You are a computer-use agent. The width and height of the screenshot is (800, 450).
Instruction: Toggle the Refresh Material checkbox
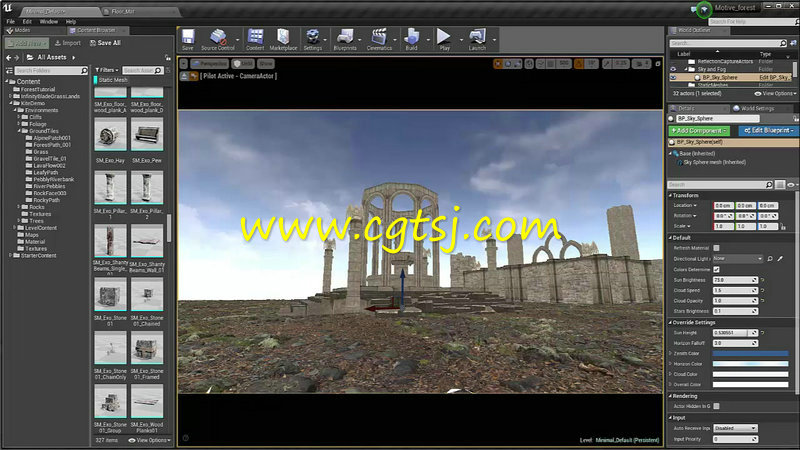716,248
